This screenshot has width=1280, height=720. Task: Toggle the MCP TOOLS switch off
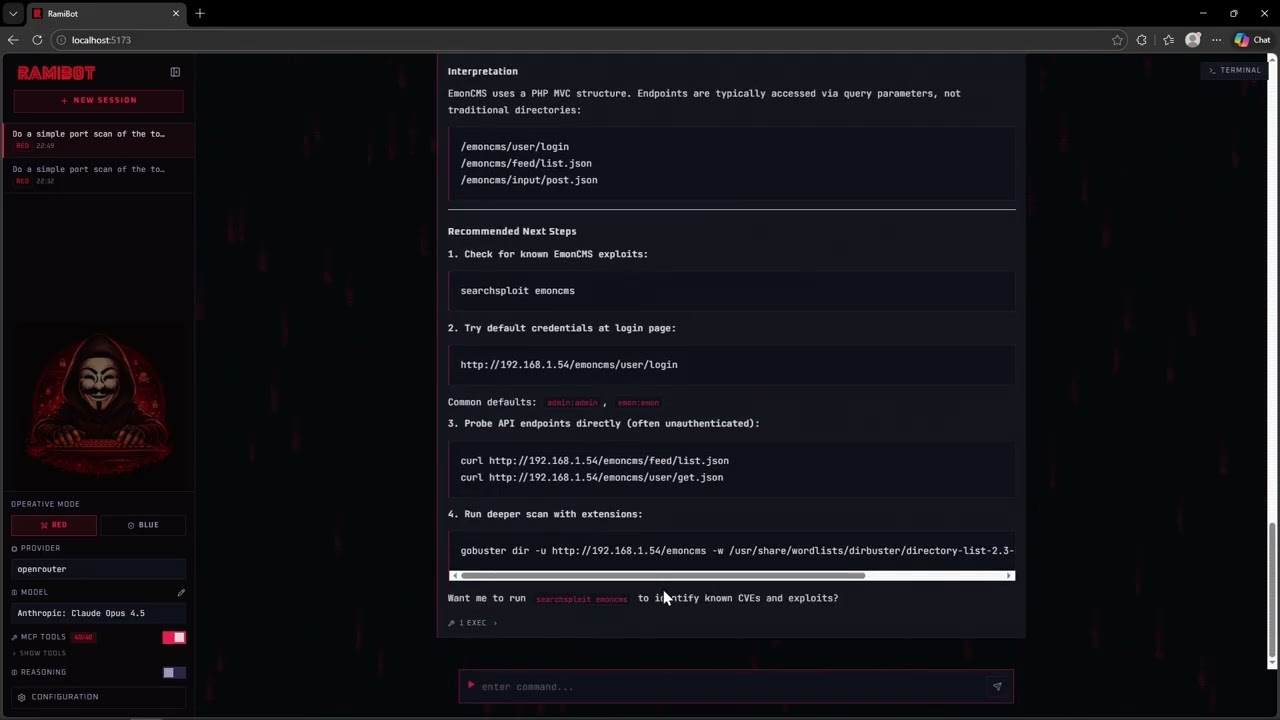pyautogui.click(x=173, y=637)
